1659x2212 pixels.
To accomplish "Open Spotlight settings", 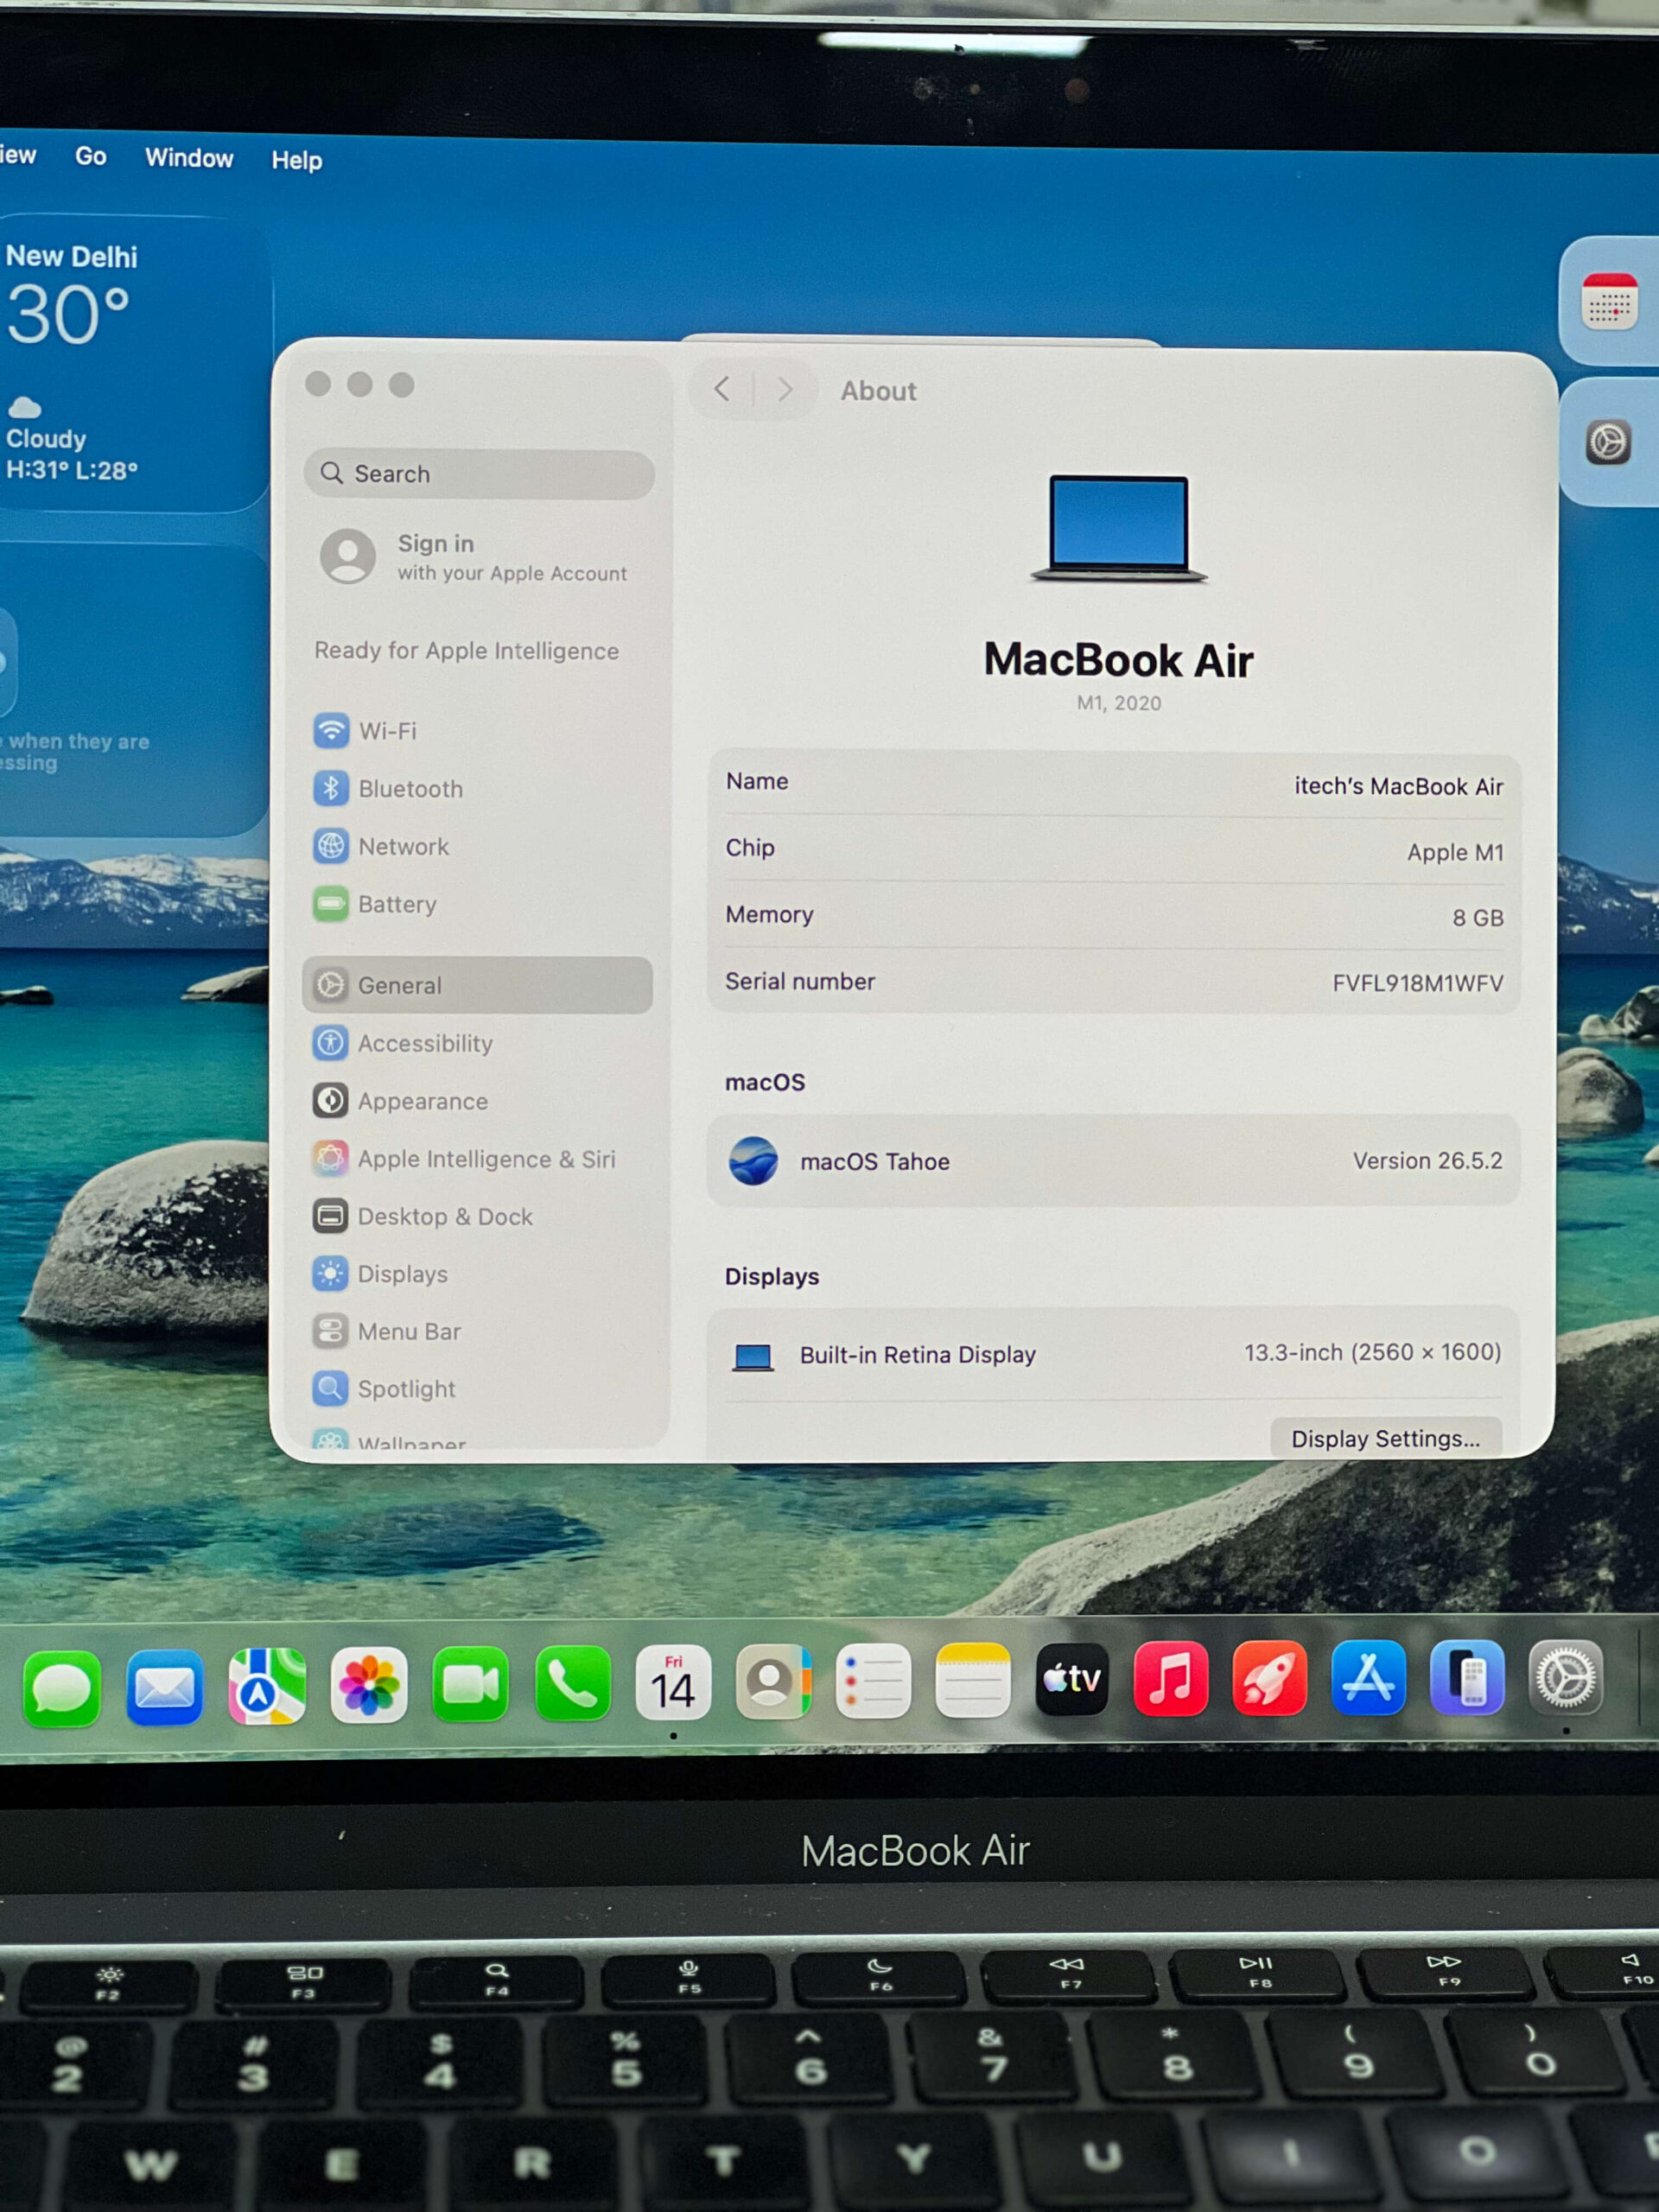I will pyautogui.click(x=478, y=1390).
